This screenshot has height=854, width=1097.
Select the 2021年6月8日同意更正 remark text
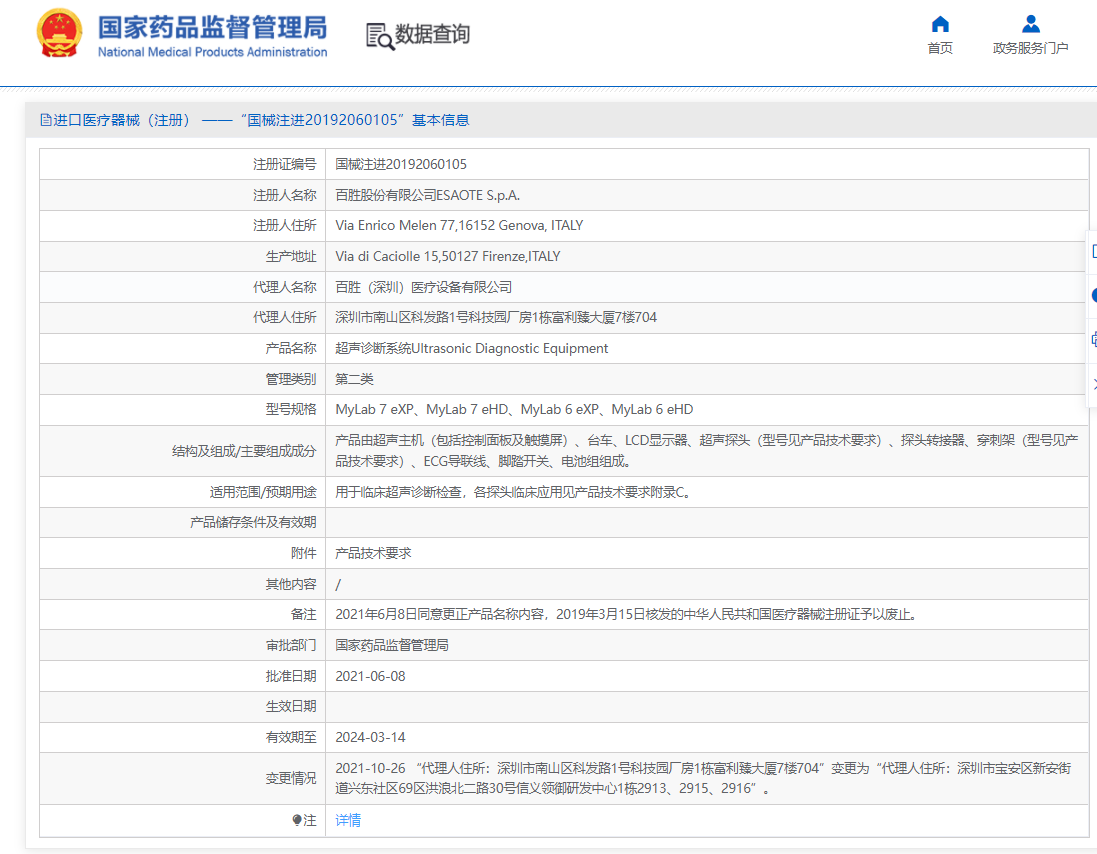[x=627, y=614]
